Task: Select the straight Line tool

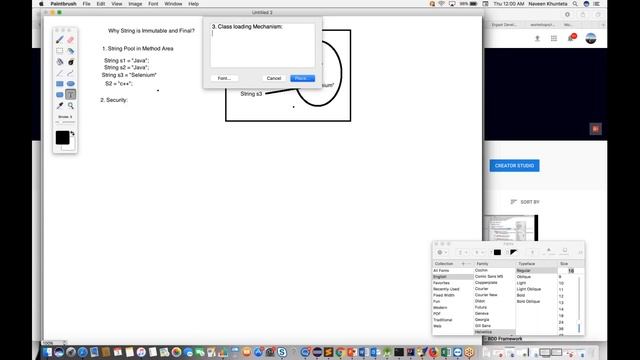Action: (x=60, y=73)
